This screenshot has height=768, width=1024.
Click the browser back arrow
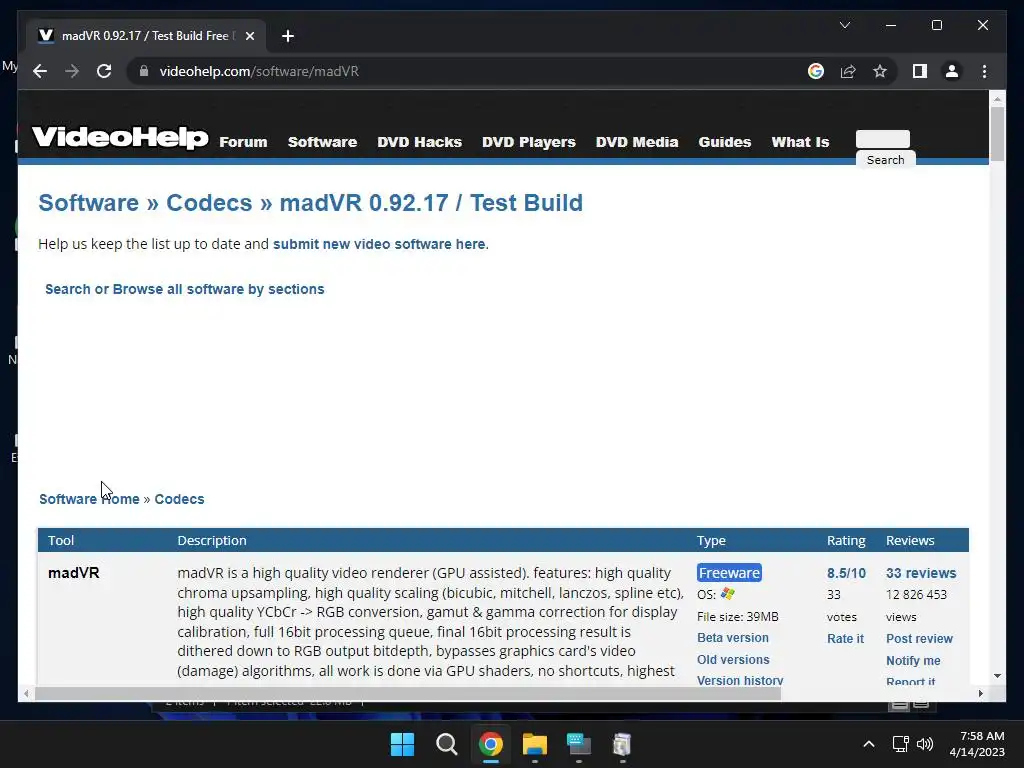click(x=40, y=71)
